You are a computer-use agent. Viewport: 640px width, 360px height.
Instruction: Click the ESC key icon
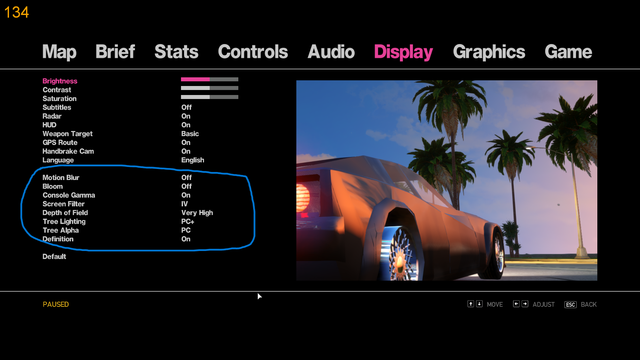(570, 304)
